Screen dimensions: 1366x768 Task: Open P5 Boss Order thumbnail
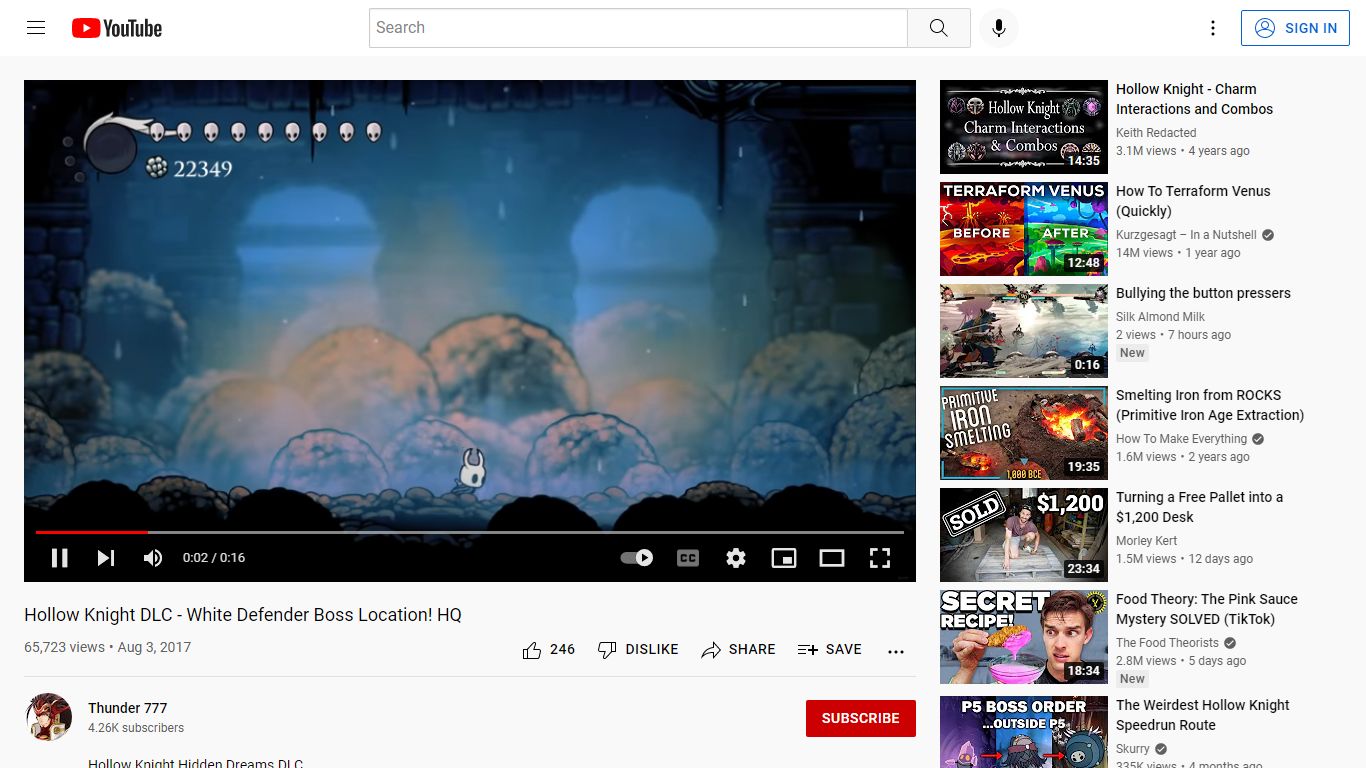pos(1024,732)
